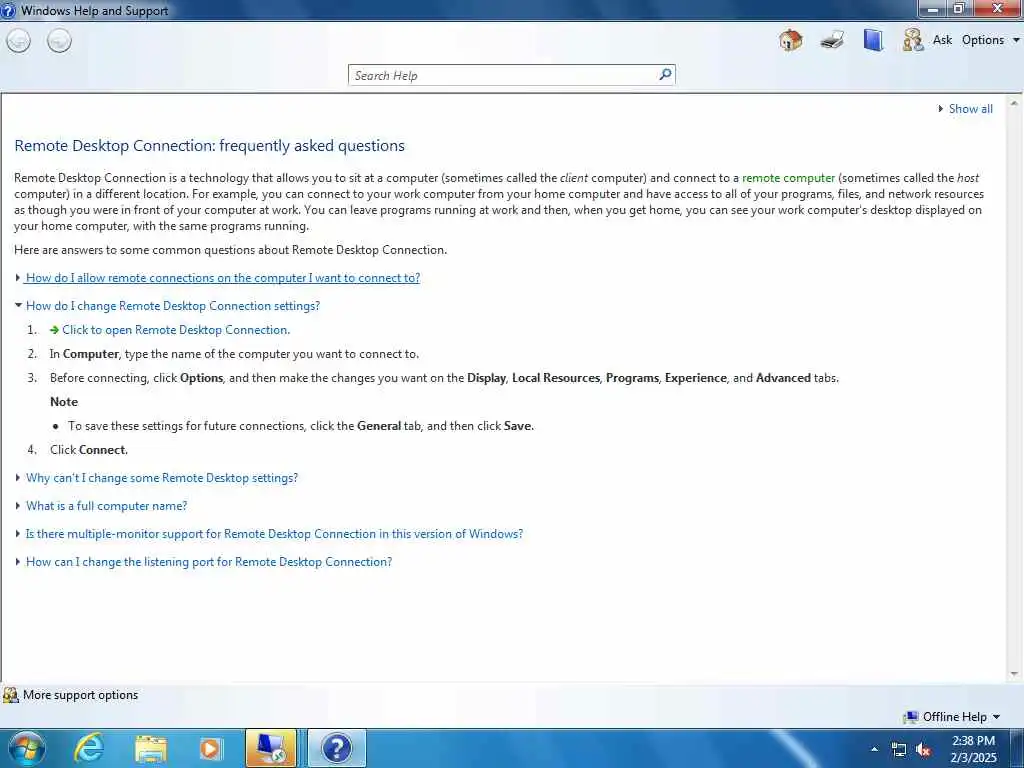Viewport: 1024px width, 768px height.
Task: Open the Windows Start menu orb
Action: pyautogui.click(x=27, y=748)
